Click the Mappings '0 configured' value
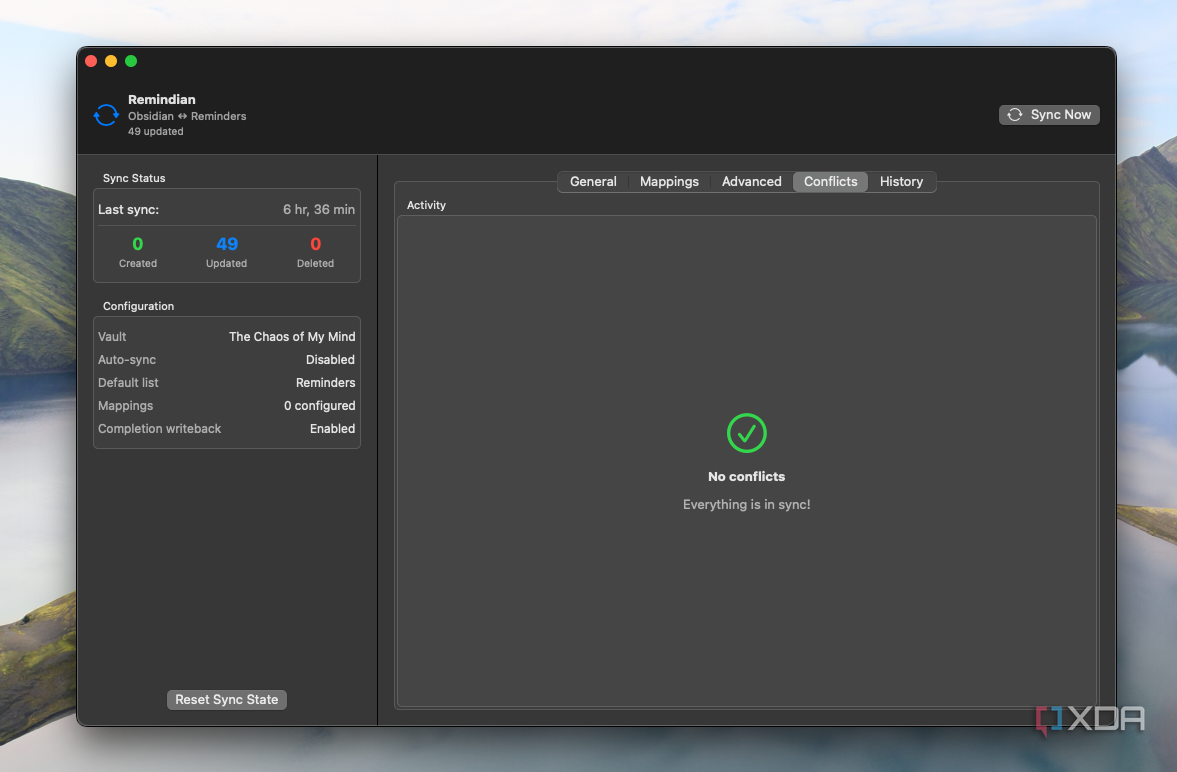The height and width of the screenshot is (772, 1177). pos(320,406)
